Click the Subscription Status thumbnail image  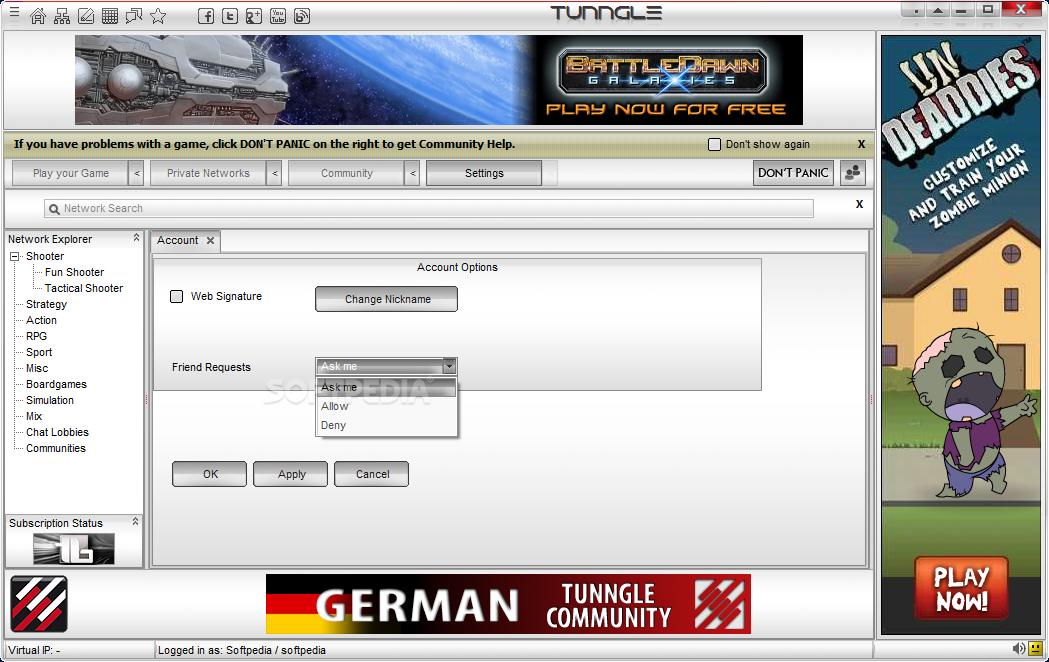(x=74, y=548)
